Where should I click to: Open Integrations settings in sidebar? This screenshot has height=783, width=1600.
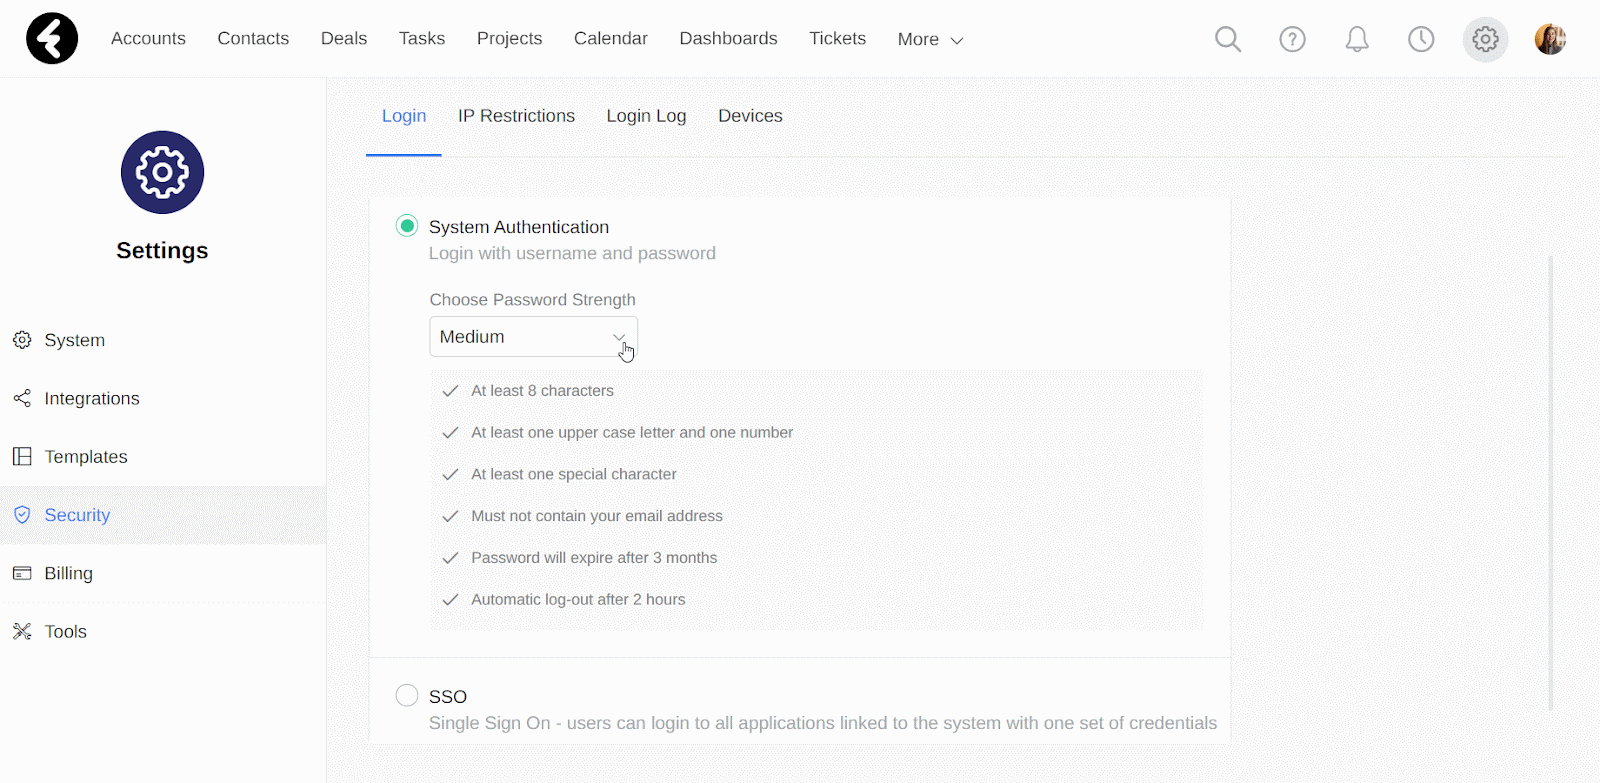(163, 398)
